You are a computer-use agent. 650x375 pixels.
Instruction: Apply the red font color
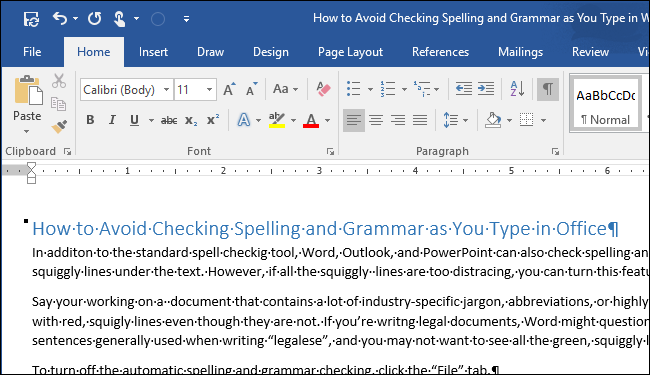[311, 120]
